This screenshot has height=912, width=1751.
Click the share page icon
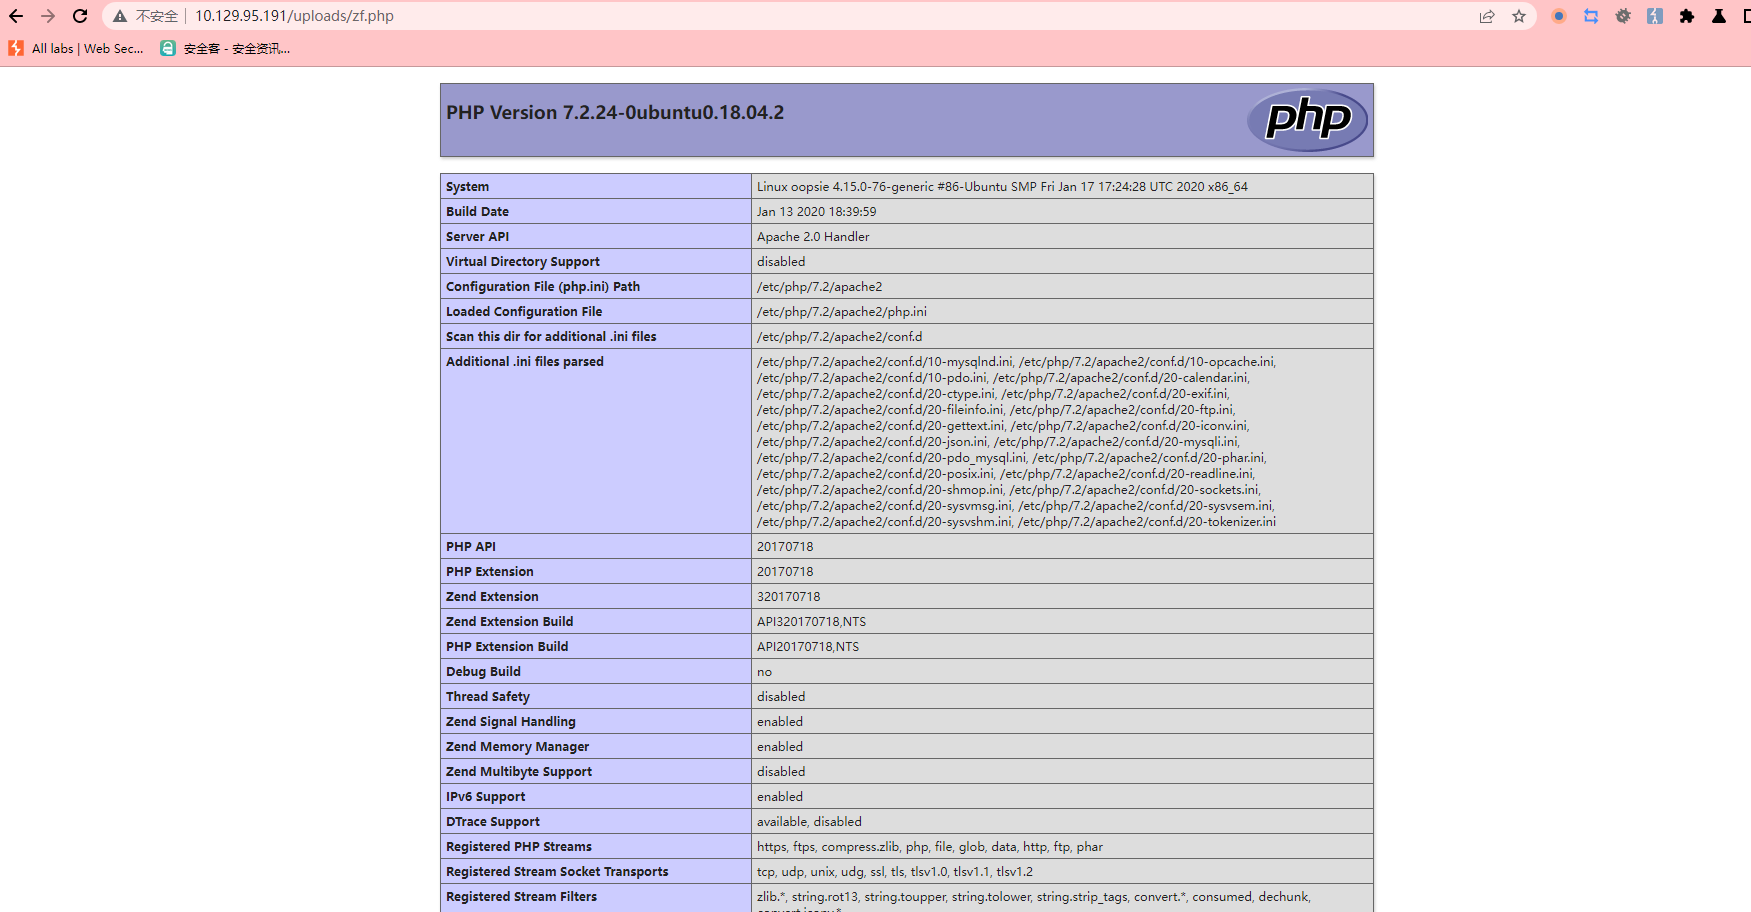1487,16
